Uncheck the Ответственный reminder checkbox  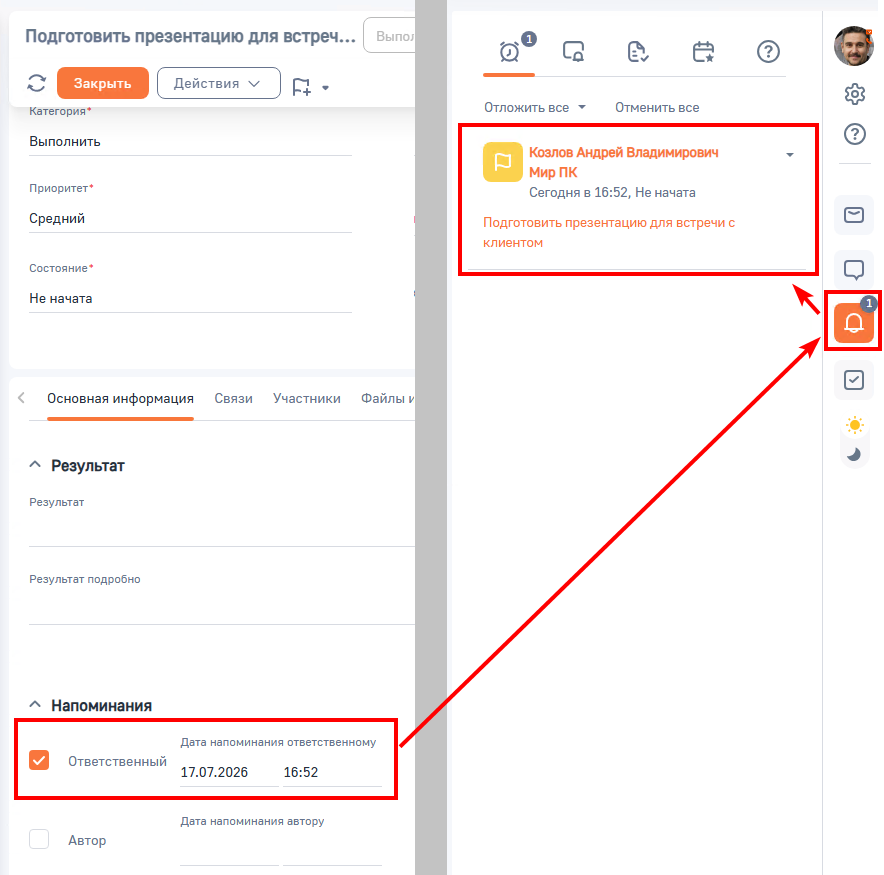click(x=39, y=760)
